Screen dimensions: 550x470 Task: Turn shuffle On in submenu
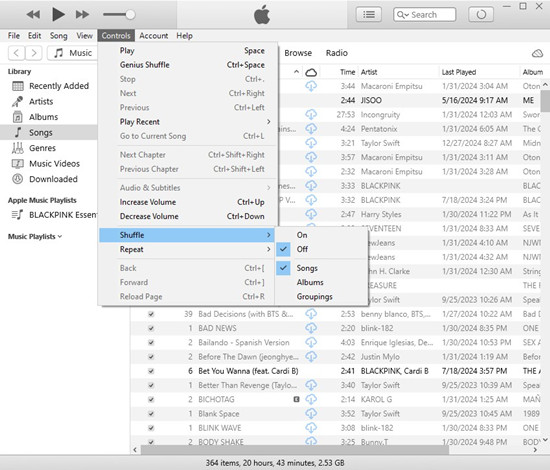tap(321, 235)
